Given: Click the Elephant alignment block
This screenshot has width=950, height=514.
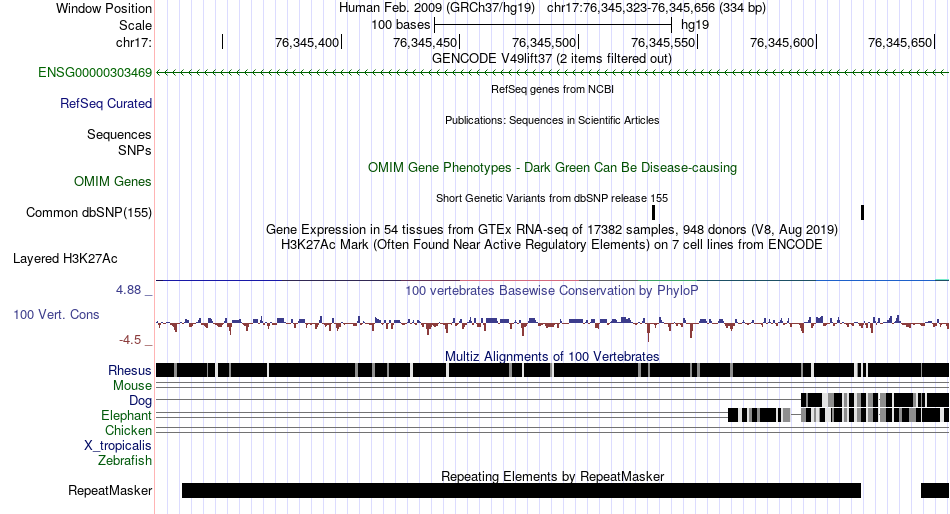Looking at the screenshot, I should pyautogui.click(x=839, y=415).
